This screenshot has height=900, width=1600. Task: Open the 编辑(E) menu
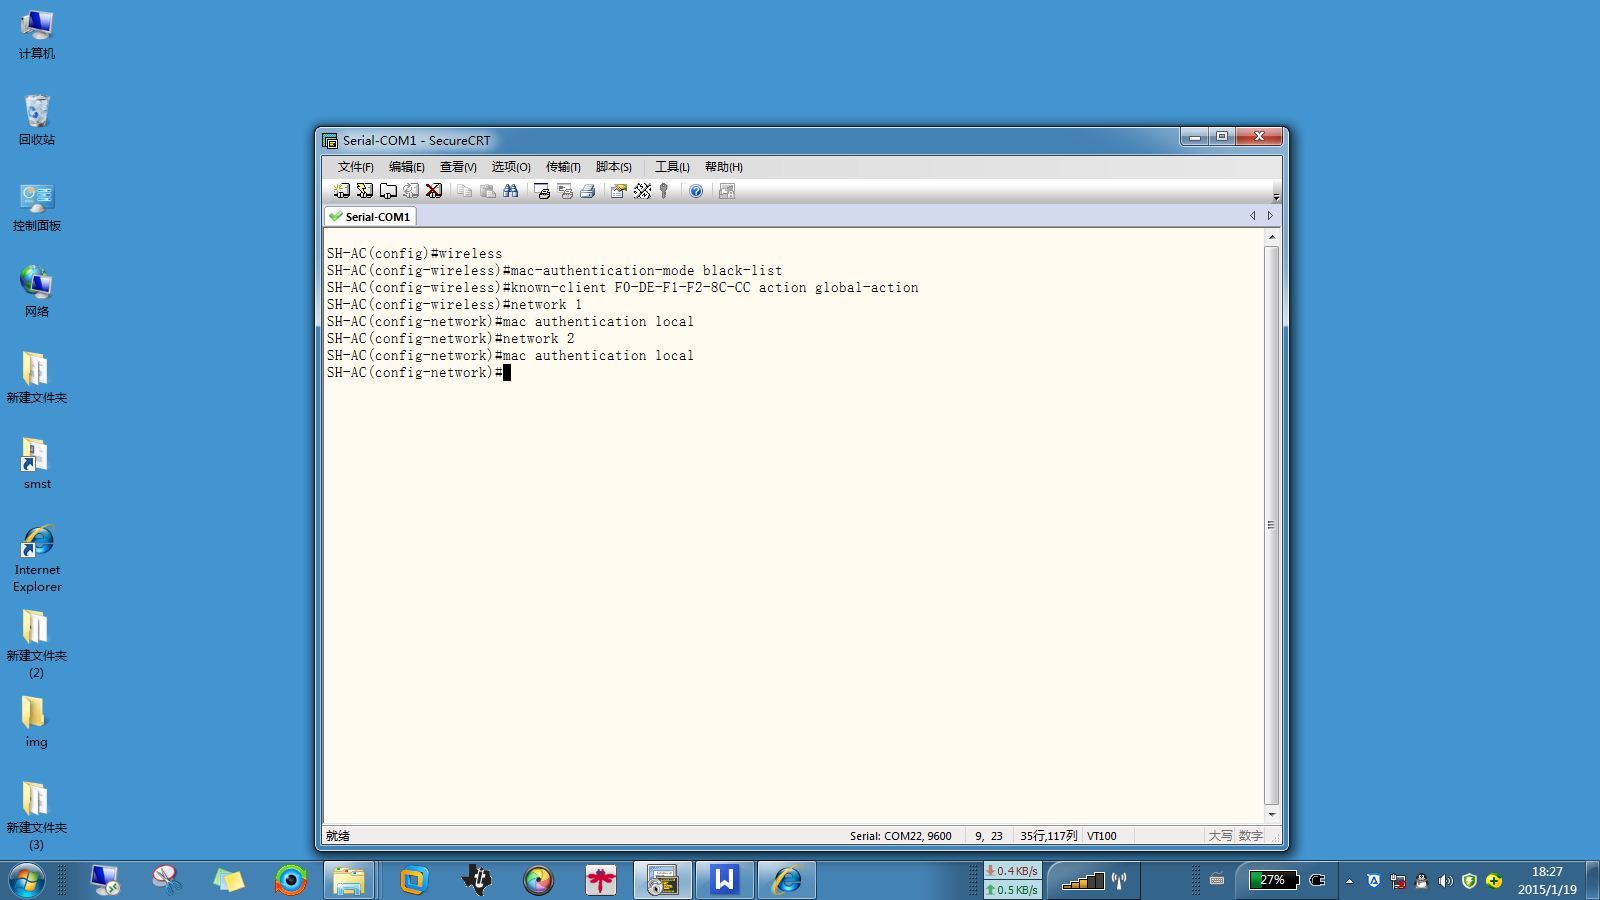pyautogui.click(x=406, y=167)
